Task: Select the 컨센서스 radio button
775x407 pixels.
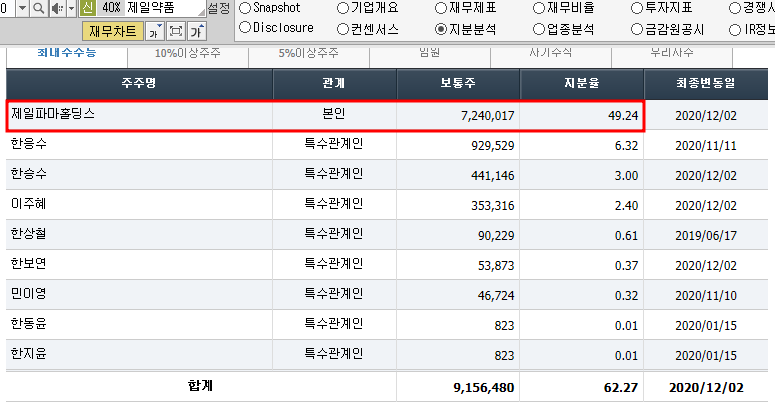Action: [x=343, y=29]
